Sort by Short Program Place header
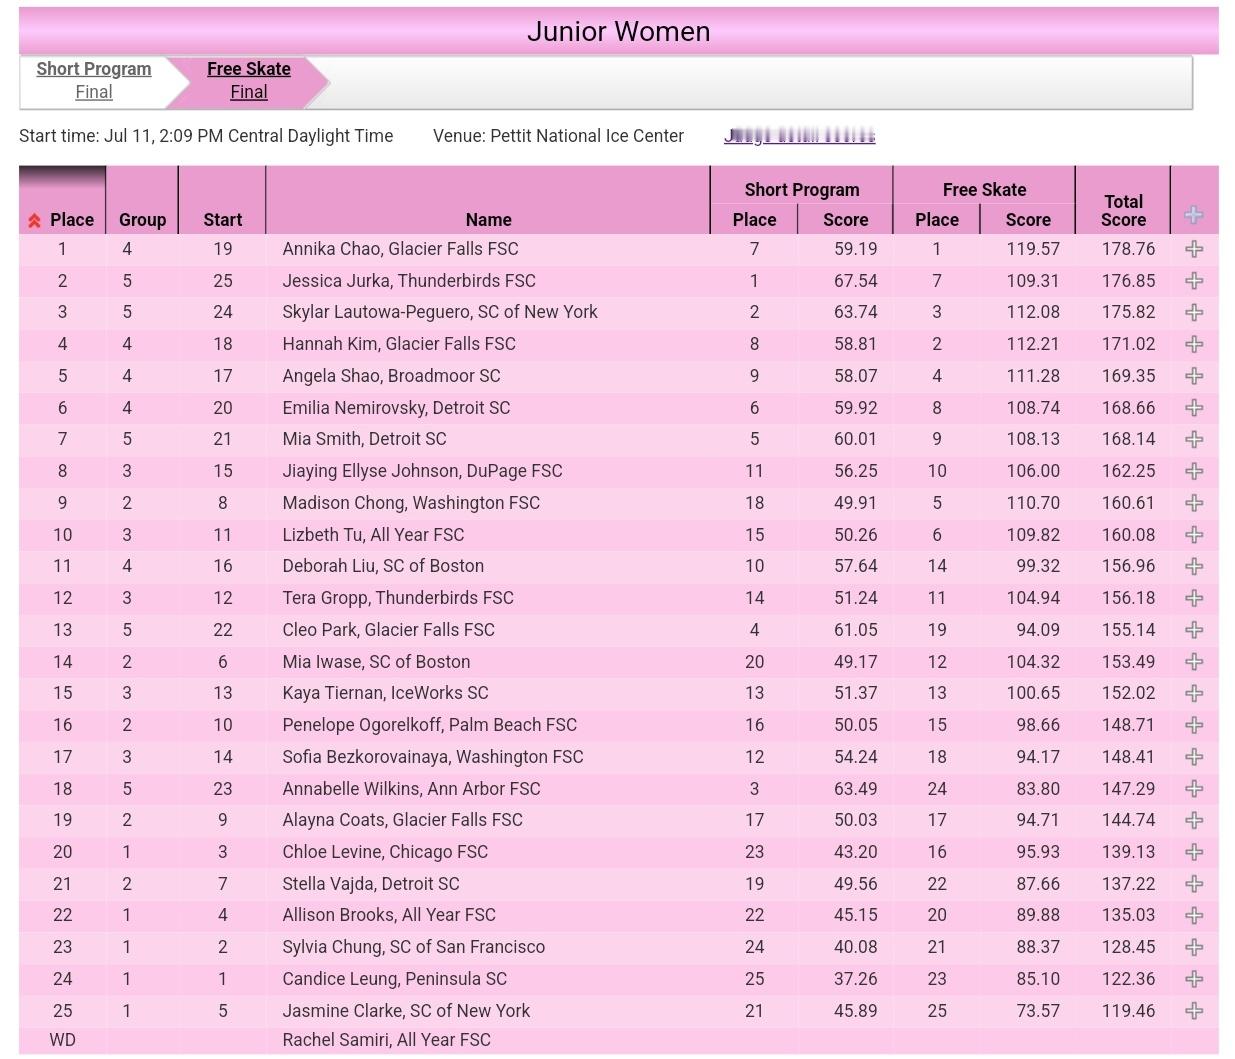This screenshot has height=1059, width=1235. coord(755,220)
